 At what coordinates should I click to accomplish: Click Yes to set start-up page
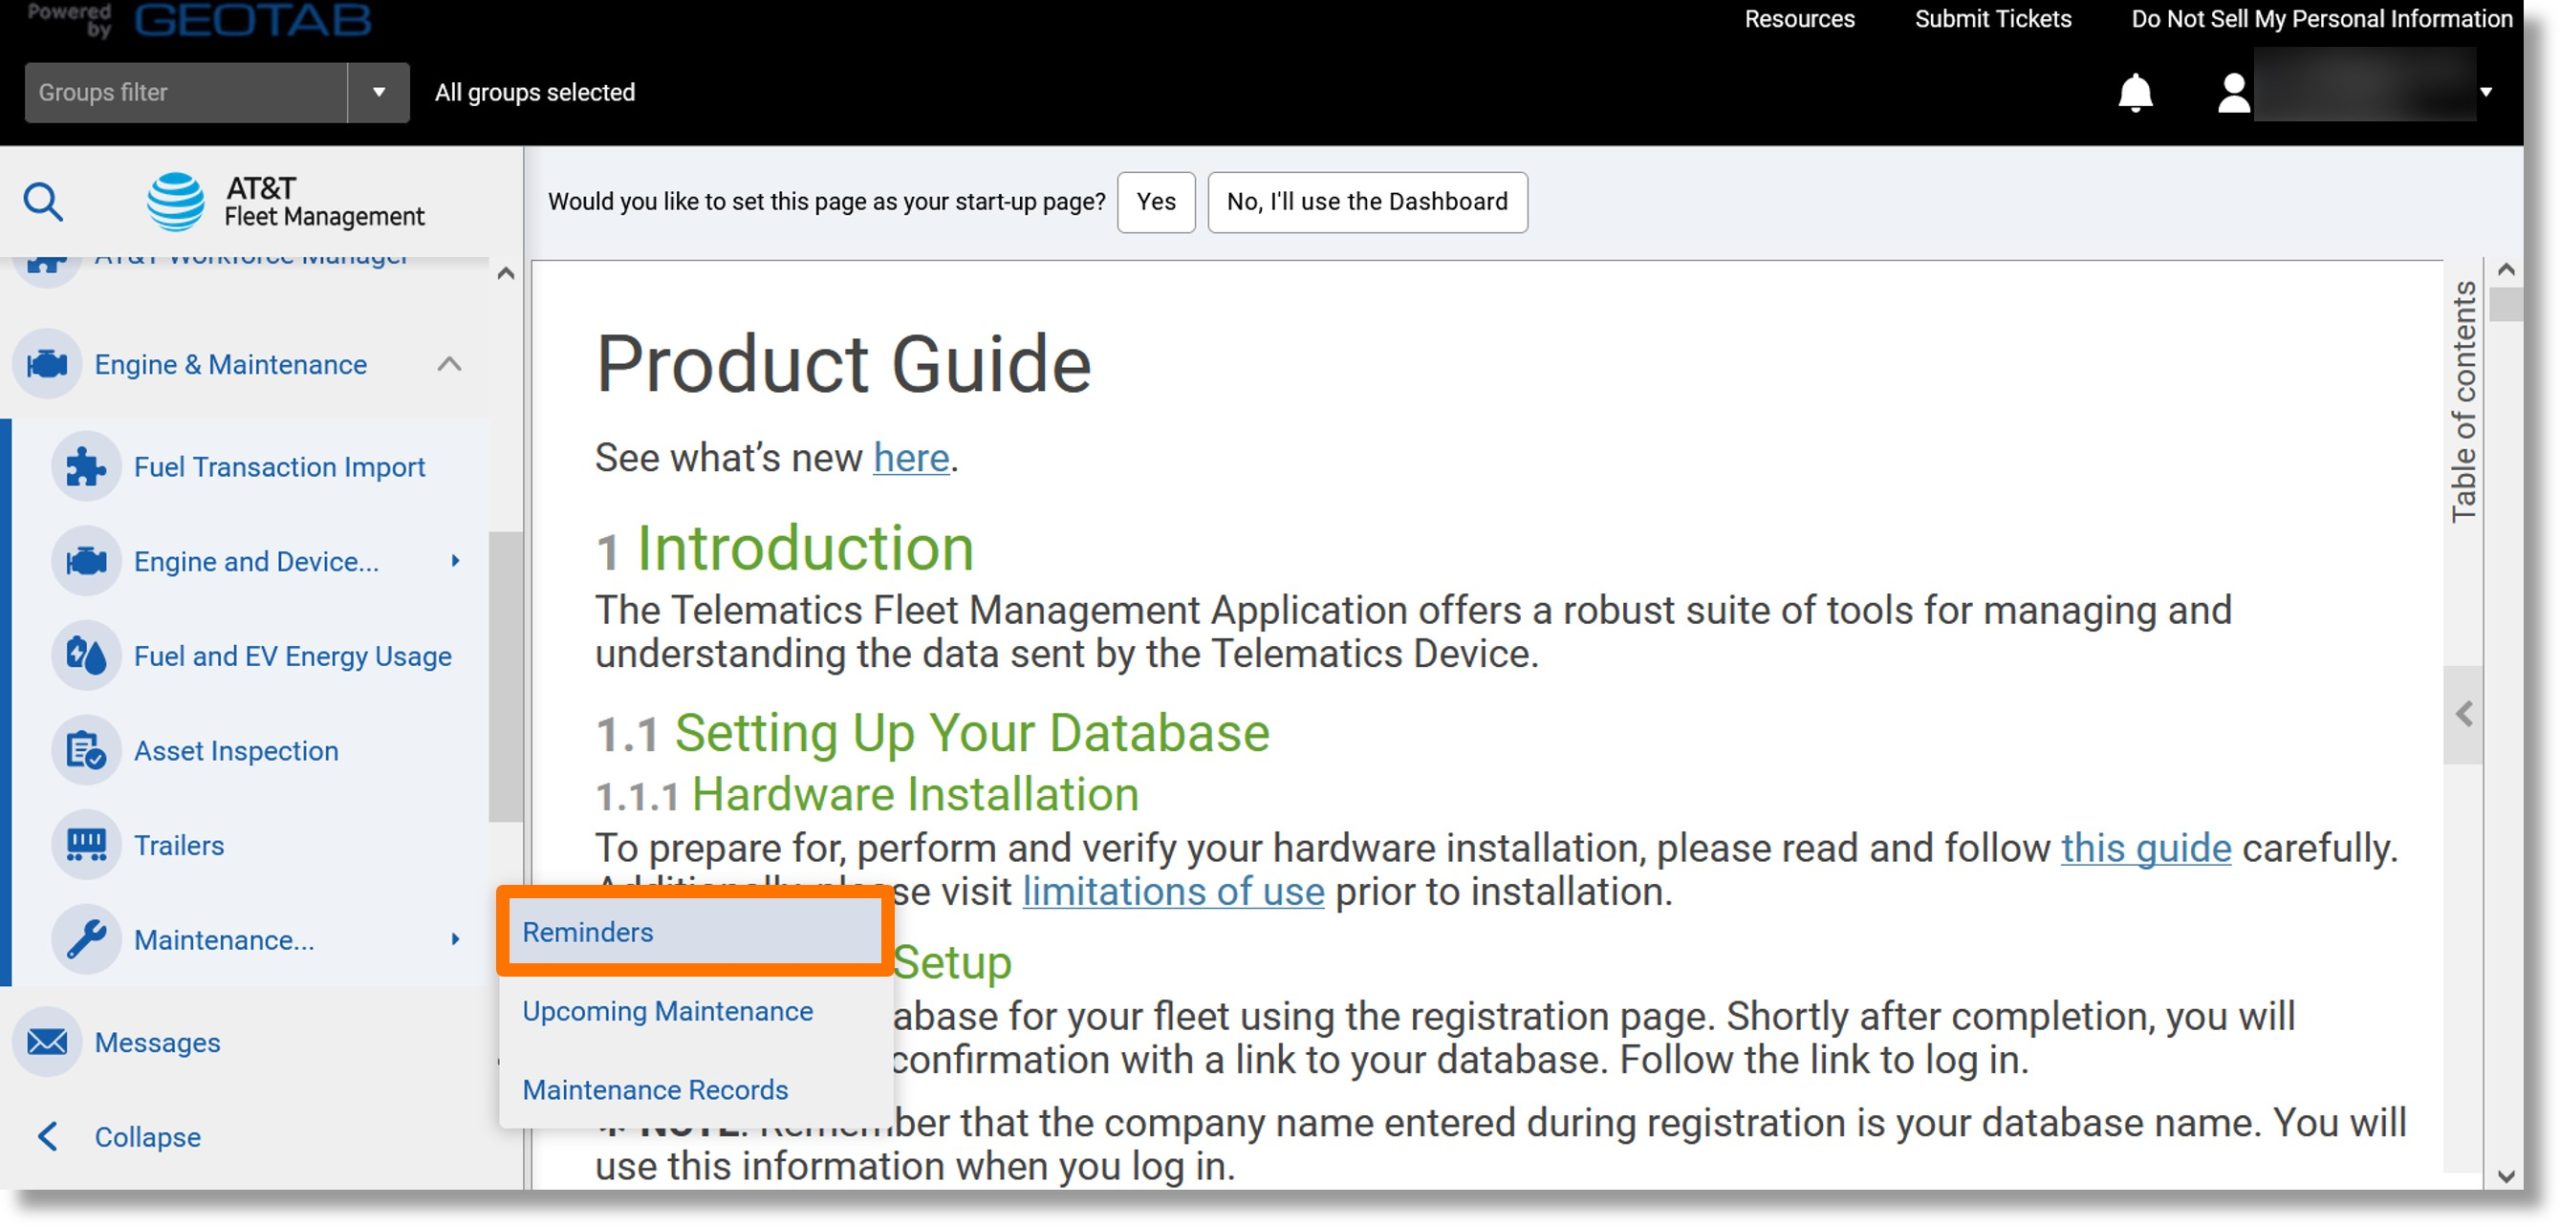pyautogui.click(x=1156, y=202)
